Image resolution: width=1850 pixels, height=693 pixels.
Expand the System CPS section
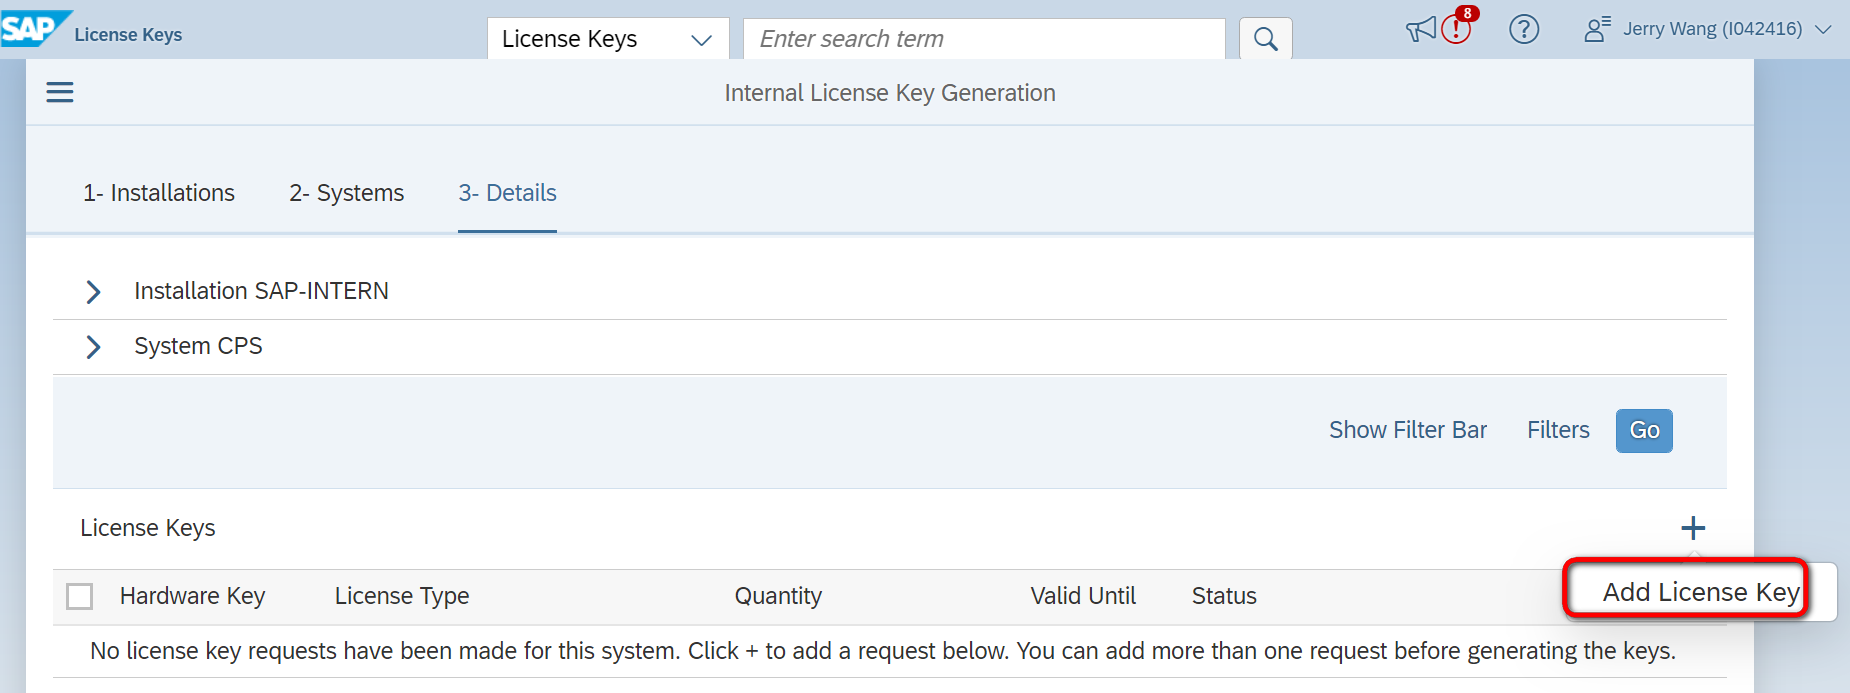coord(93,347)
